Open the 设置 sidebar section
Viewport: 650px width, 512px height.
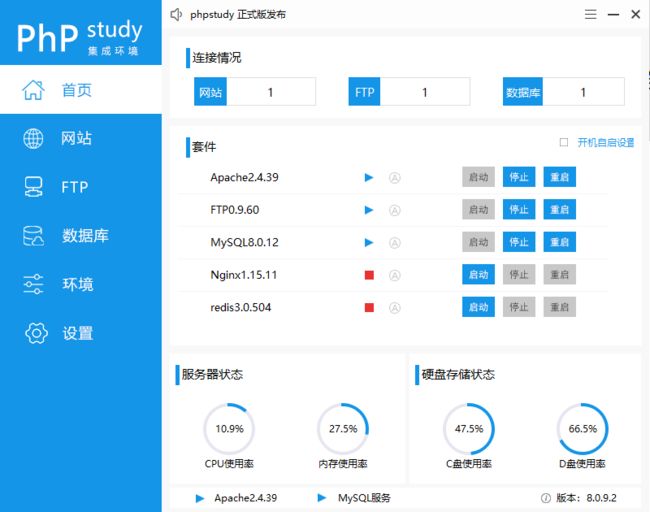pos(81,333)
